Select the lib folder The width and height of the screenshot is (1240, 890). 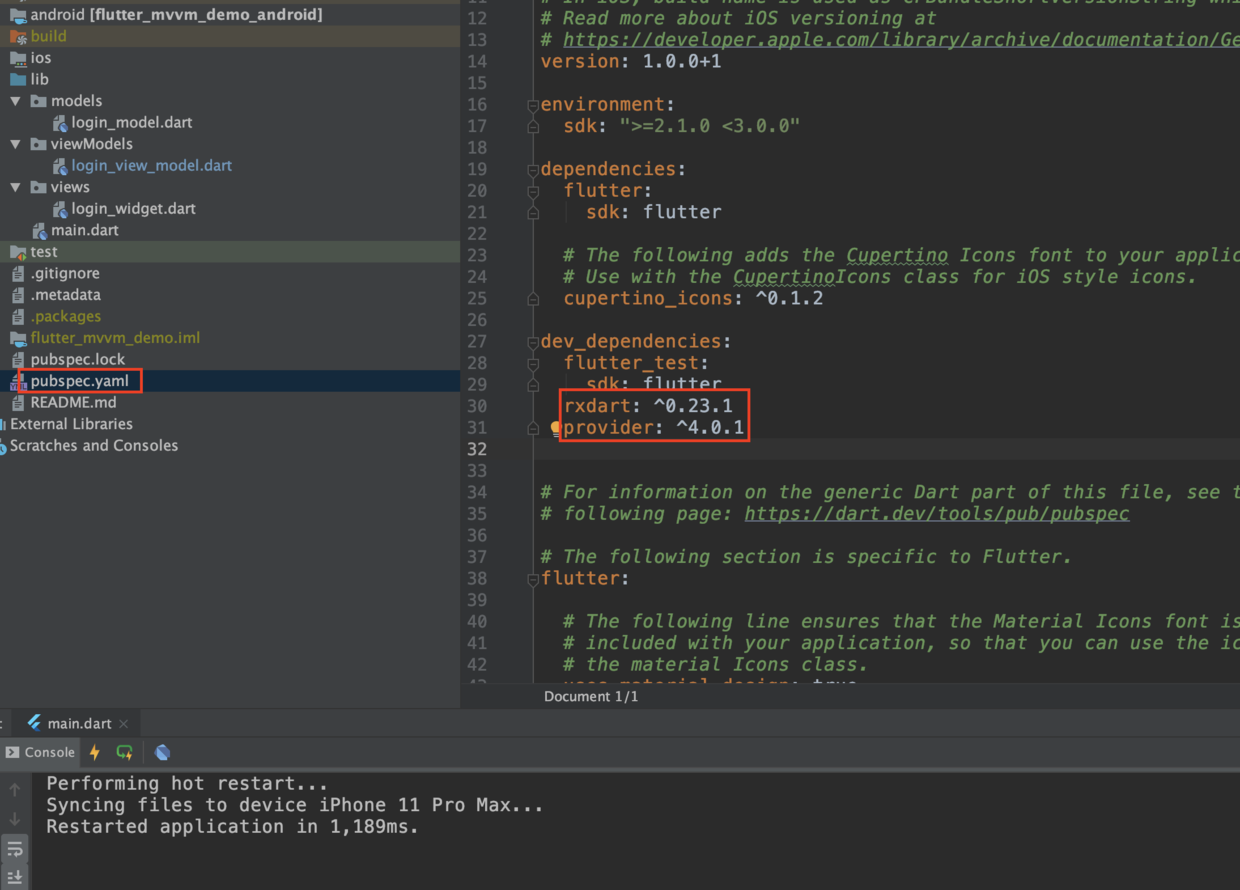coord(39,79)
